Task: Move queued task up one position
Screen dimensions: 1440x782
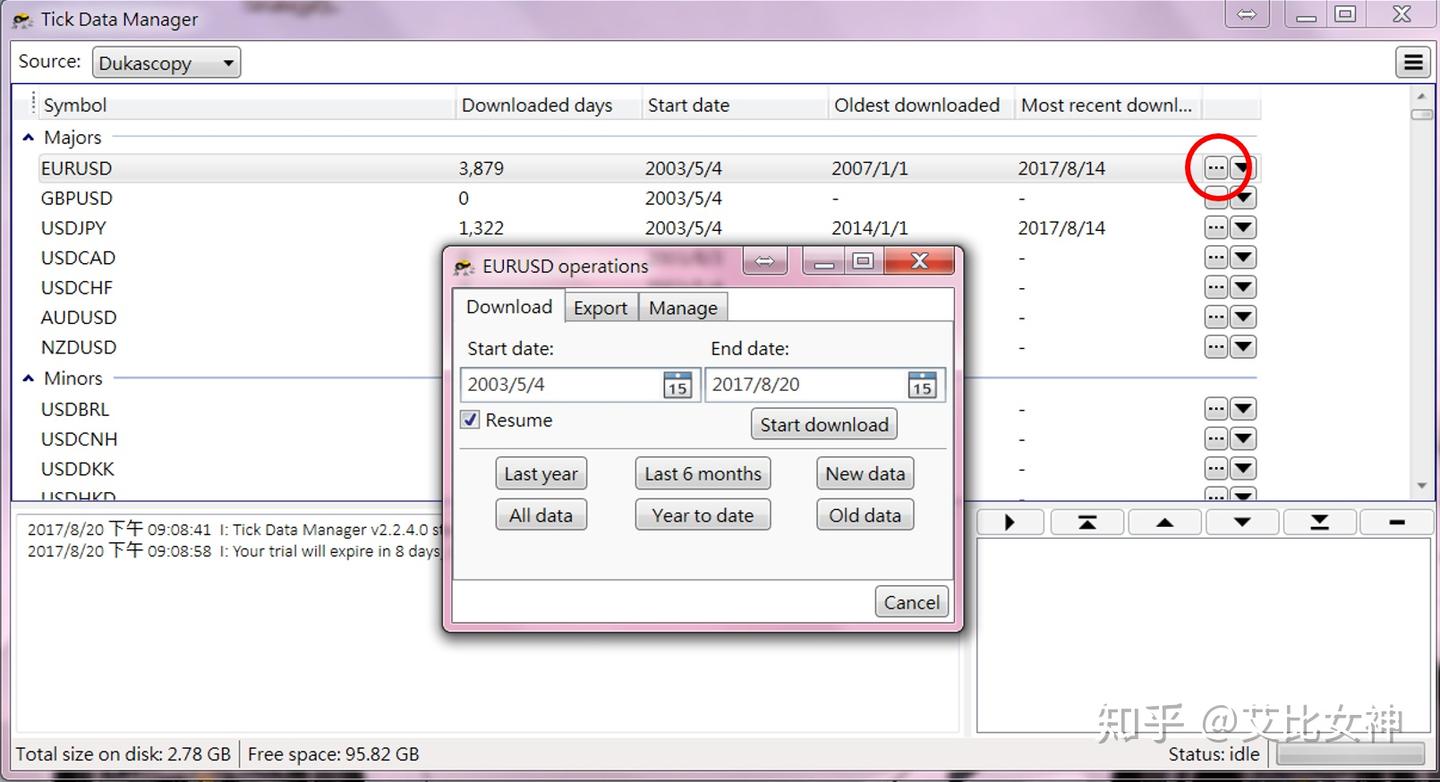Action: pyautogui.click(x=1165, y=522)
